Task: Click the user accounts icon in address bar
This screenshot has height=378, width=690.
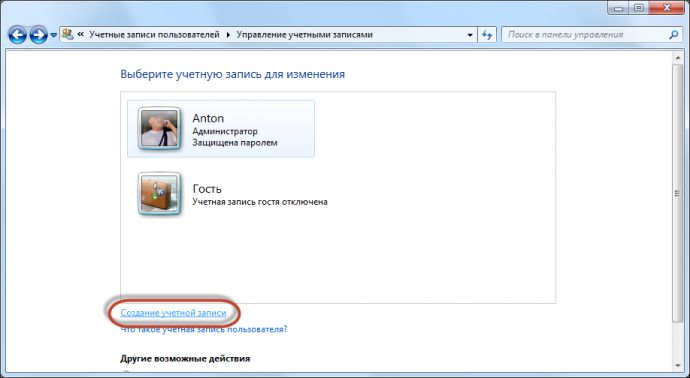Action: tap(68, 34)
